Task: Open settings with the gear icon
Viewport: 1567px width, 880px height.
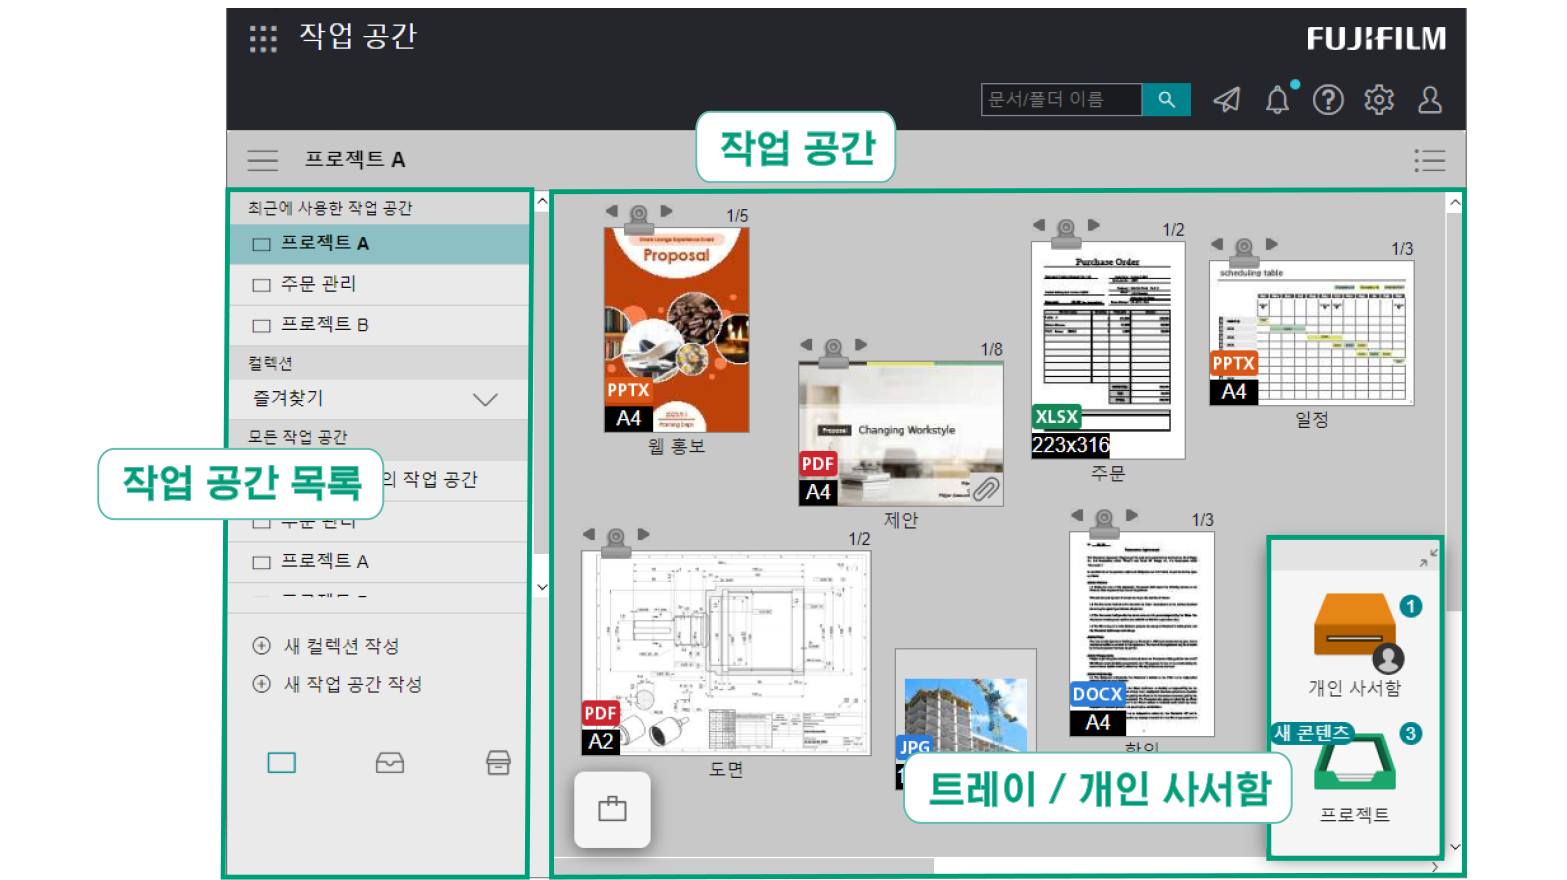Action: coord(1378,99)
